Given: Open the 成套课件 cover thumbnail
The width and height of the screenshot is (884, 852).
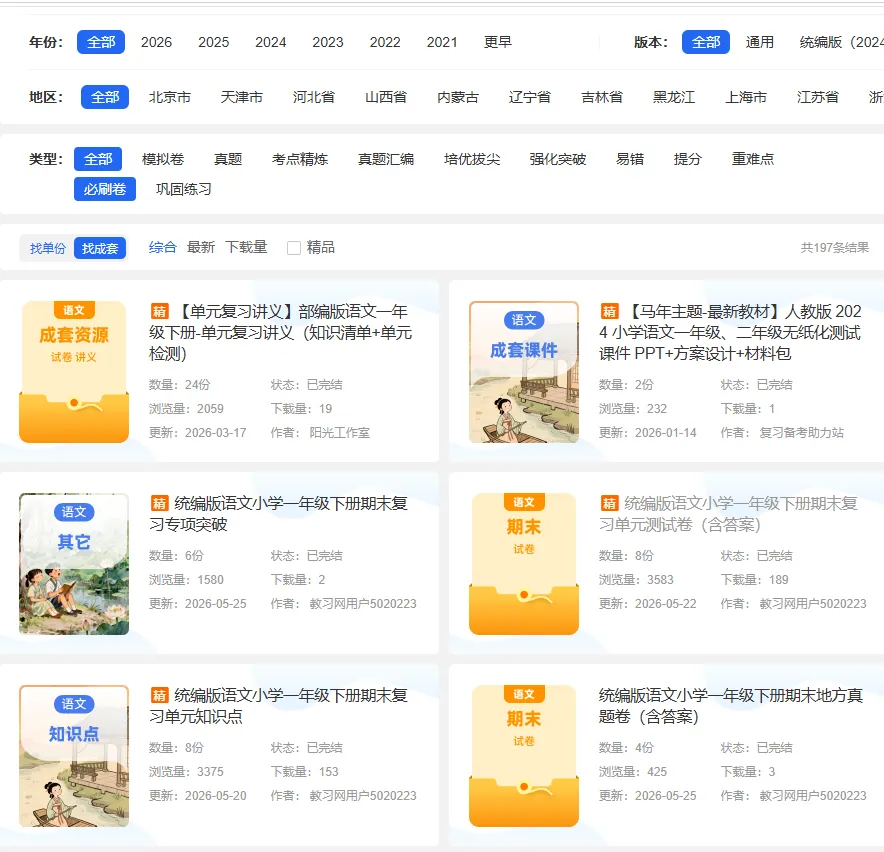Looking at the screenshot, I should coord(524,372).
